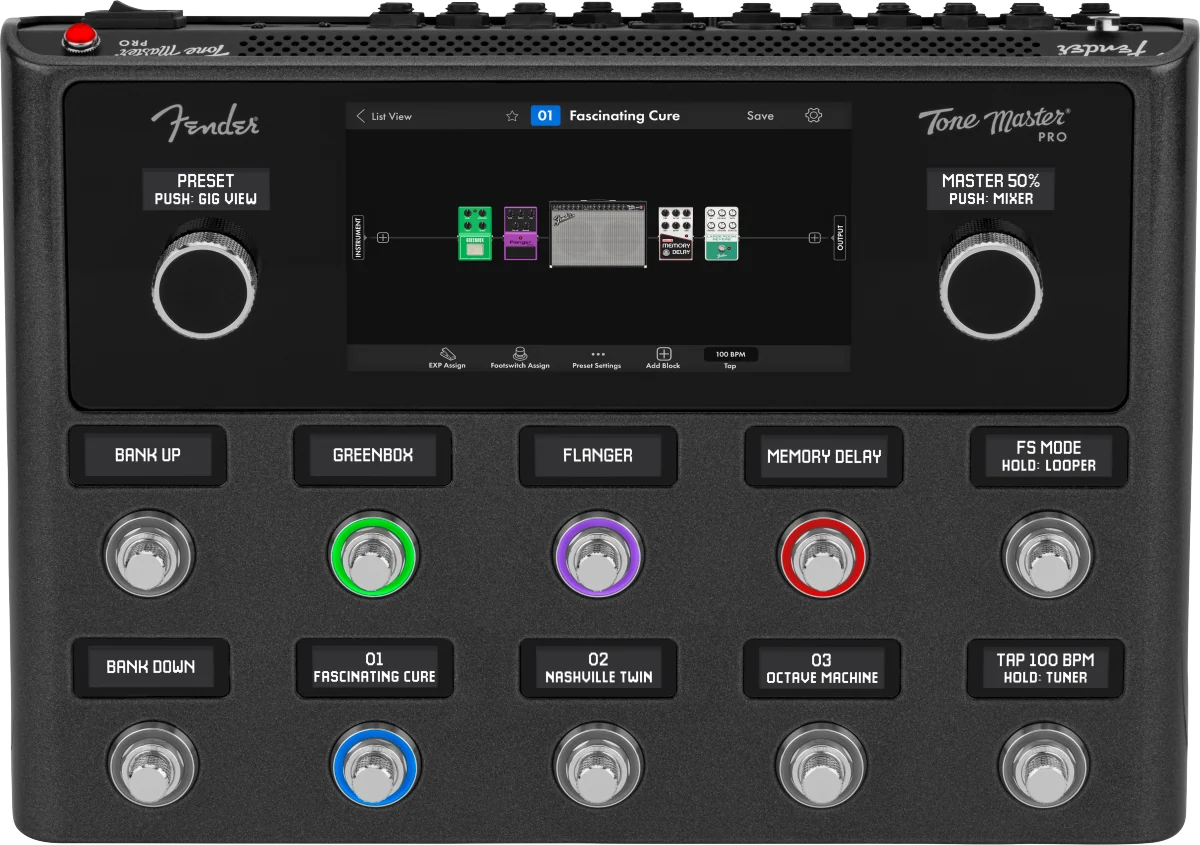Screen dimensions: 1200x845
Task: Step on the Tap 100 BPM footswitch
Action: pos(1043,767)
